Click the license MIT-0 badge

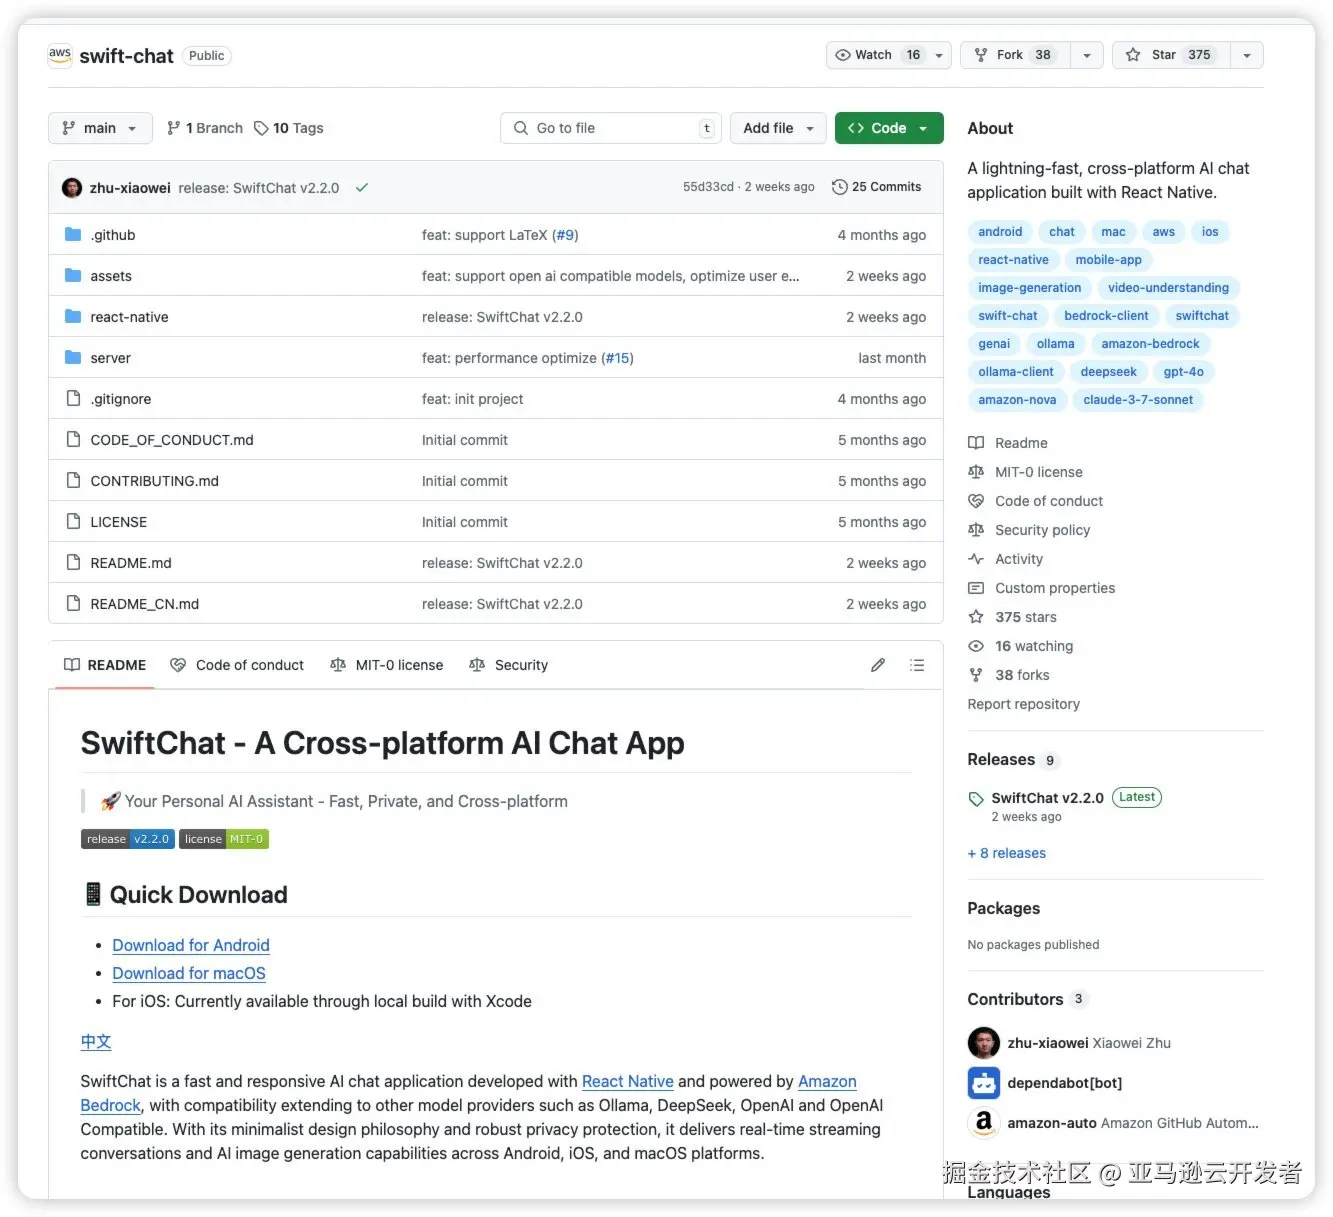tap(224, 839)
